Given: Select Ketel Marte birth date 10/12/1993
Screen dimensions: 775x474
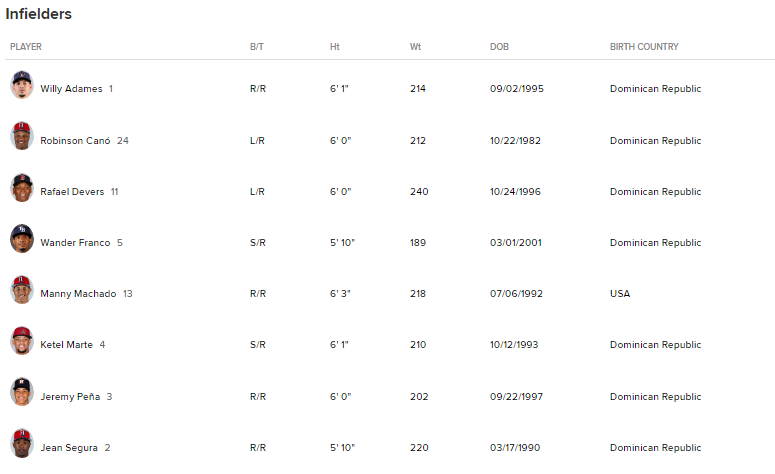Looking at the screenshot, I should [x=514, y=345].
